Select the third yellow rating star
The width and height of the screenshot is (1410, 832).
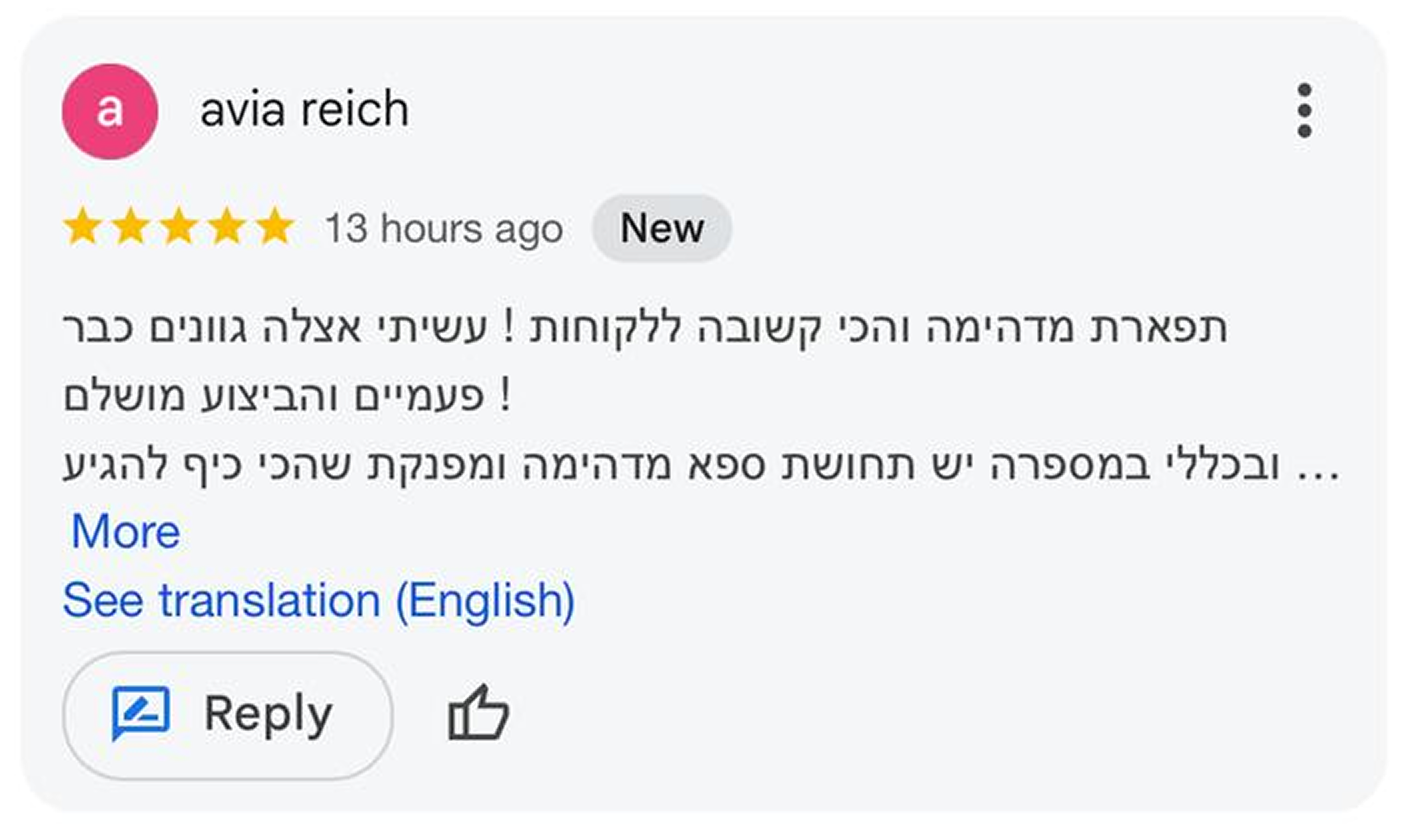(x=178, y=229)
